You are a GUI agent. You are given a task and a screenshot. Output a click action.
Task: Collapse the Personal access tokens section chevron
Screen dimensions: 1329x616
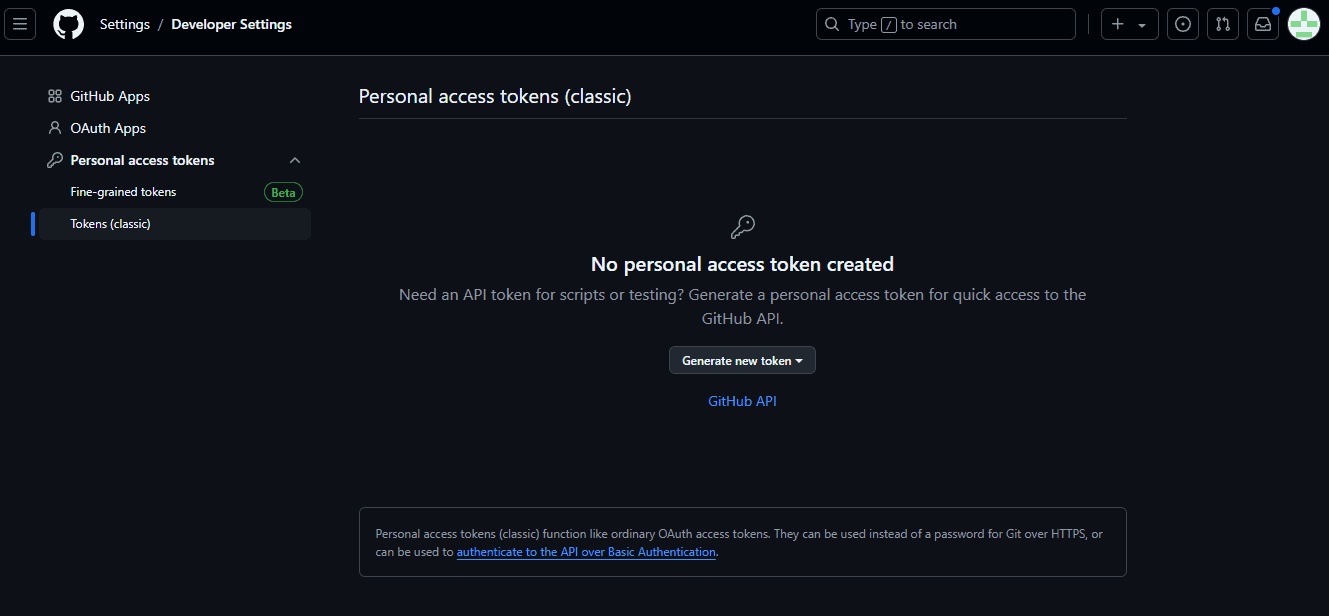[x=295, y=160]
